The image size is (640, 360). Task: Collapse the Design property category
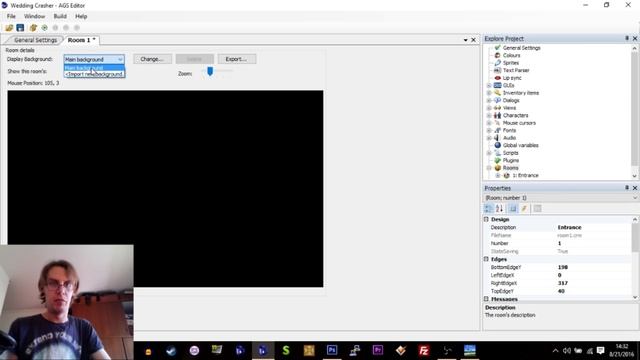point(486,219)
